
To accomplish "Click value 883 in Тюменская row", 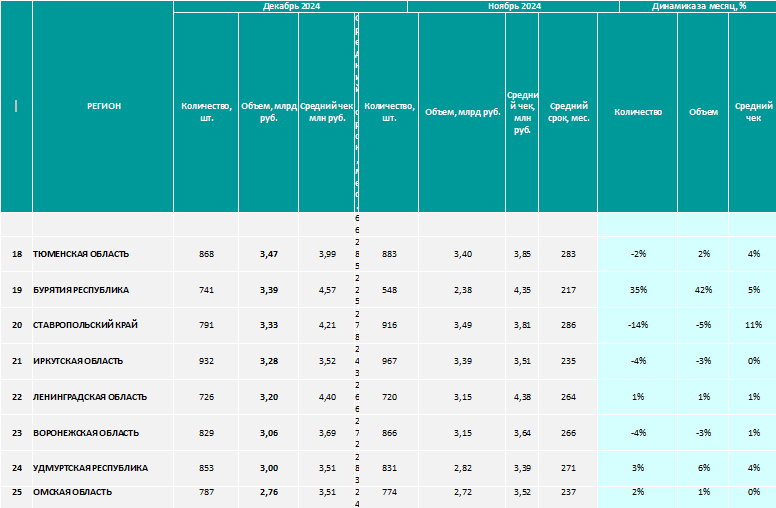I will click(389, 254).
